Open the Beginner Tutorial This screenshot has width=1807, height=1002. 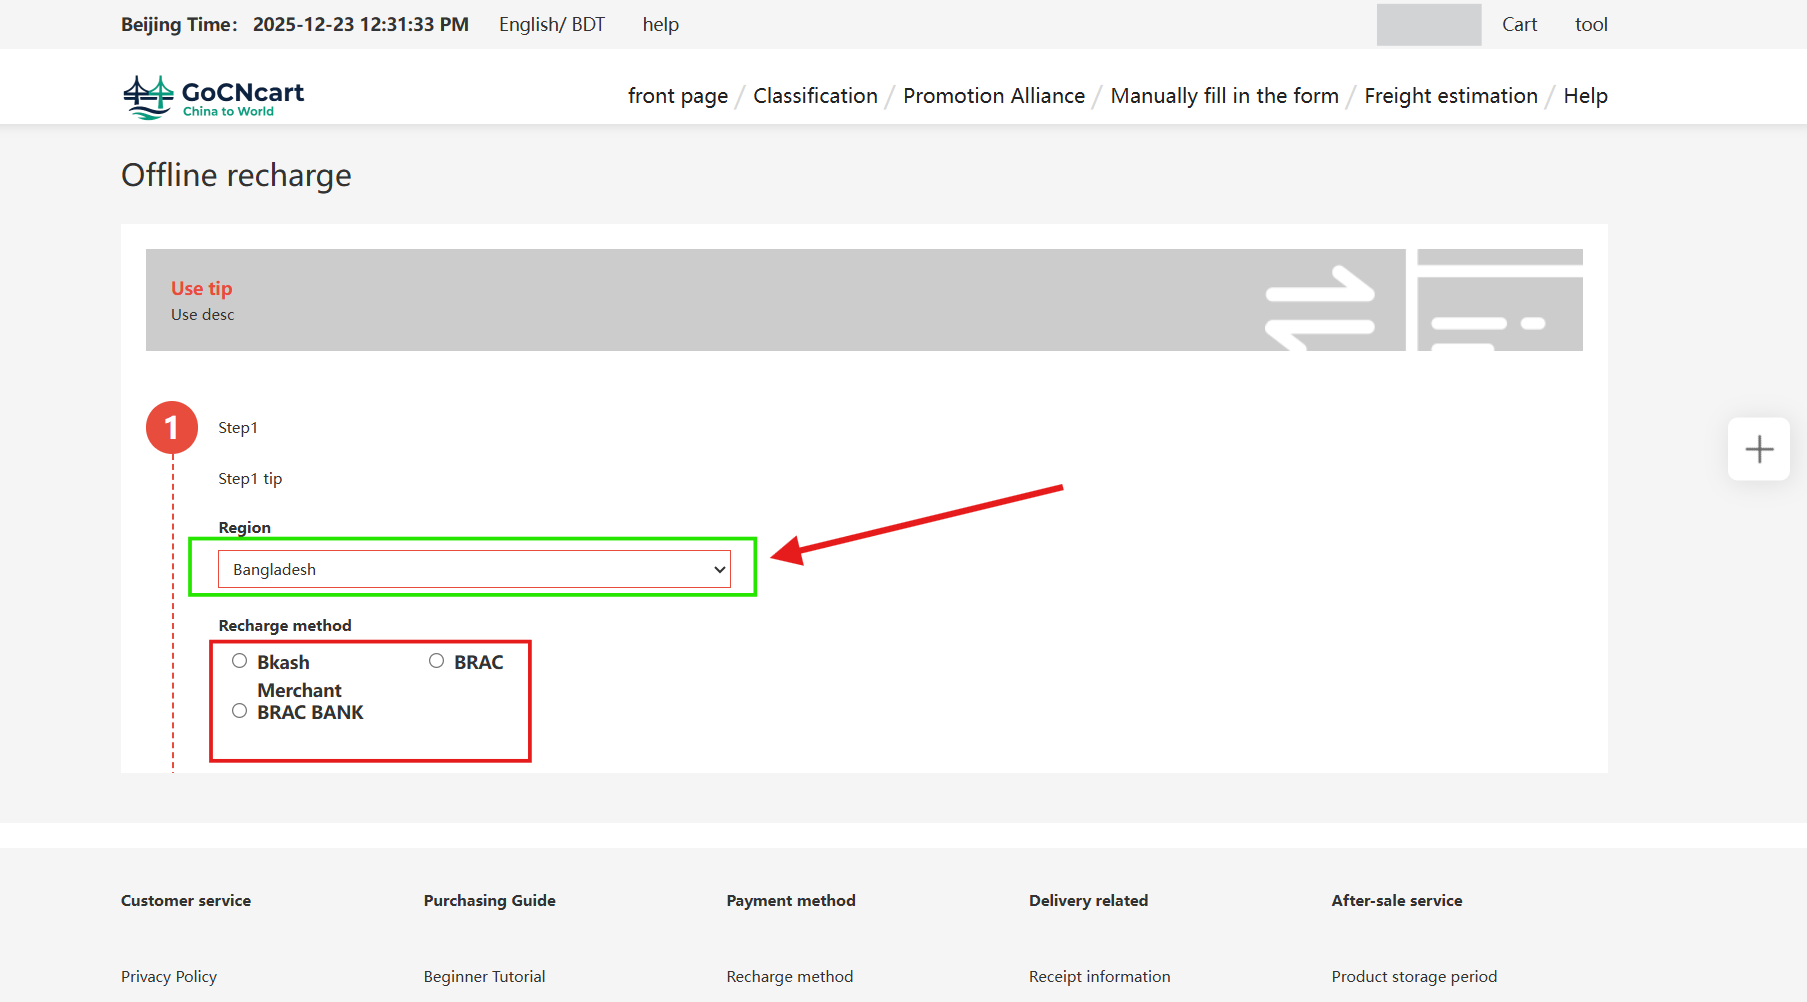click(484, 976)
